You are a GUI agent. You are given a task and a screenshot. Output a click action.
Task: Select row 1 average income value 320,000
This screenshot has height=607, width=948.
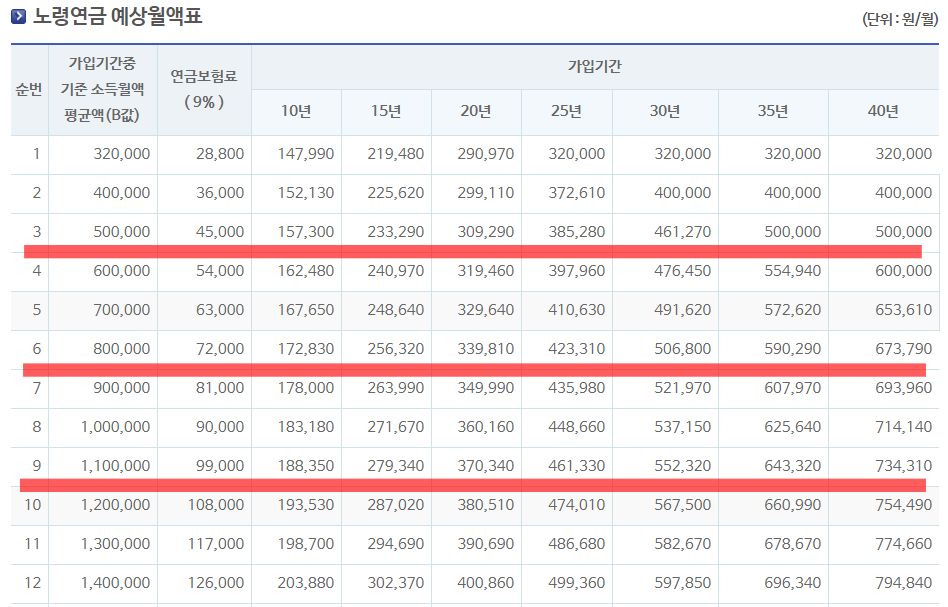coord(120,154)
